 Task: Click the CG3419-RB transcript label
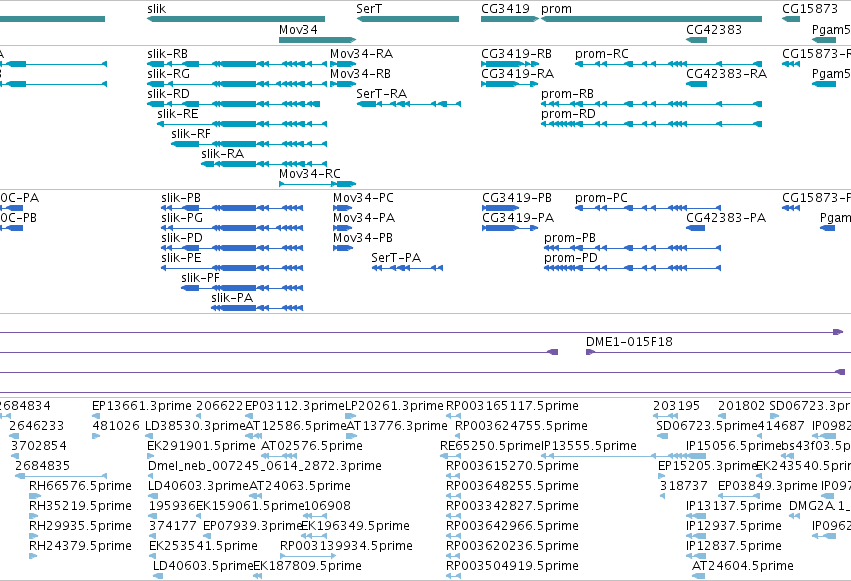(516, 54)
